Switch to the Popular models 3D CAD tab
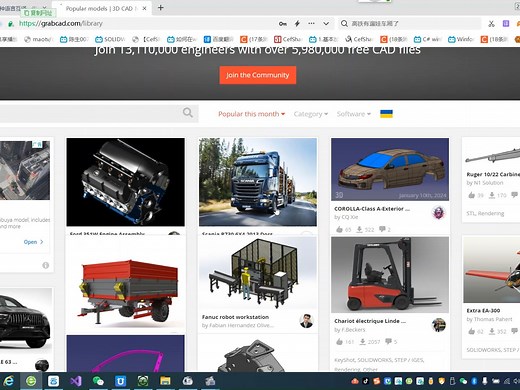Viewport: 520px width, 390px height. click(x=102, y=8)
